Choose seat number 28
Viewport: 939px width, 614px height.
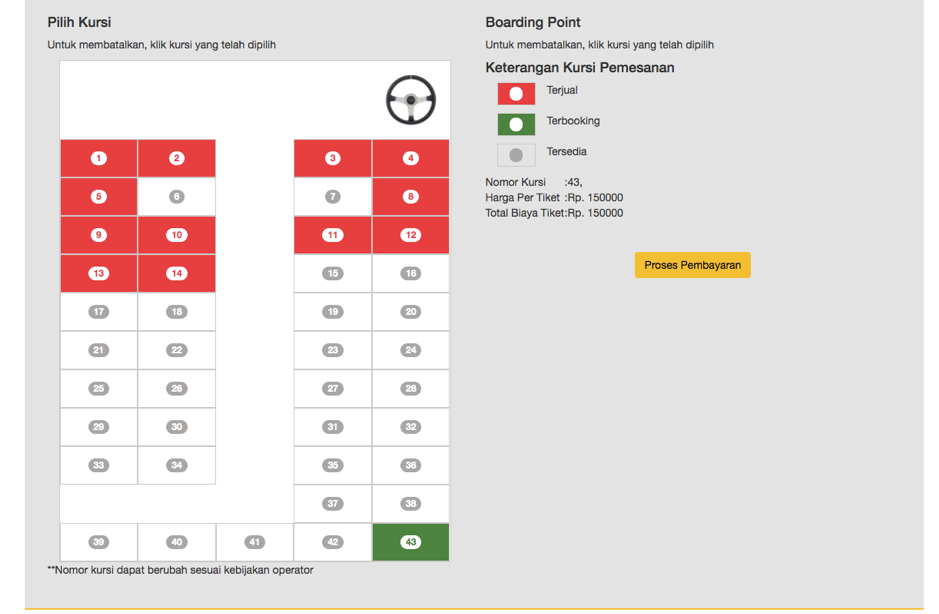(411, 388)
